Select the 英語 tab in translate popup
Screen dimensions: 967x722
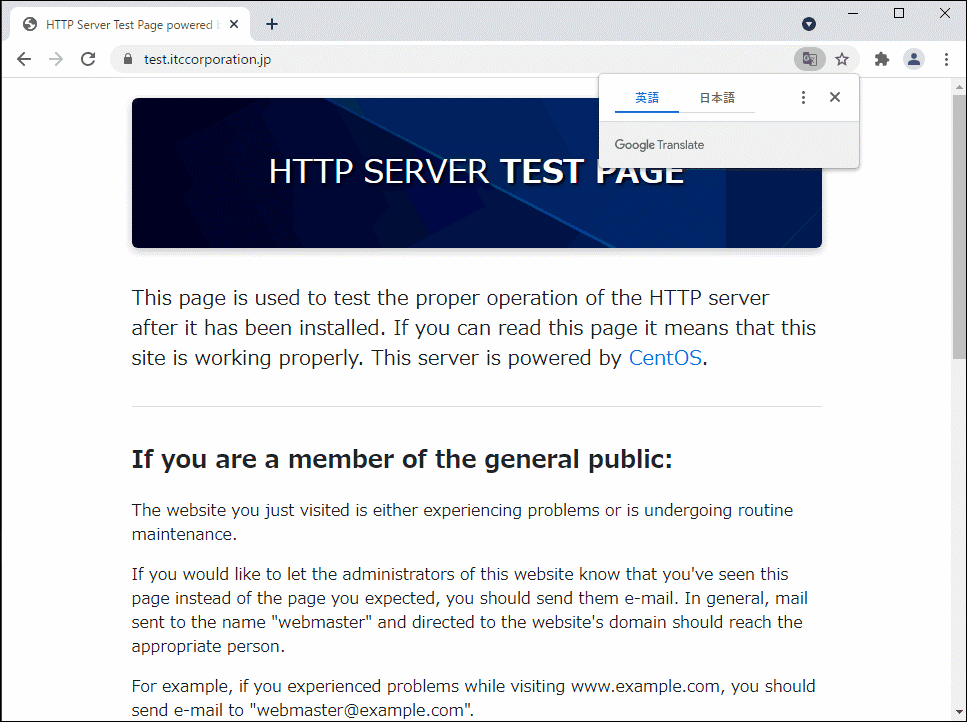[647, 97]
